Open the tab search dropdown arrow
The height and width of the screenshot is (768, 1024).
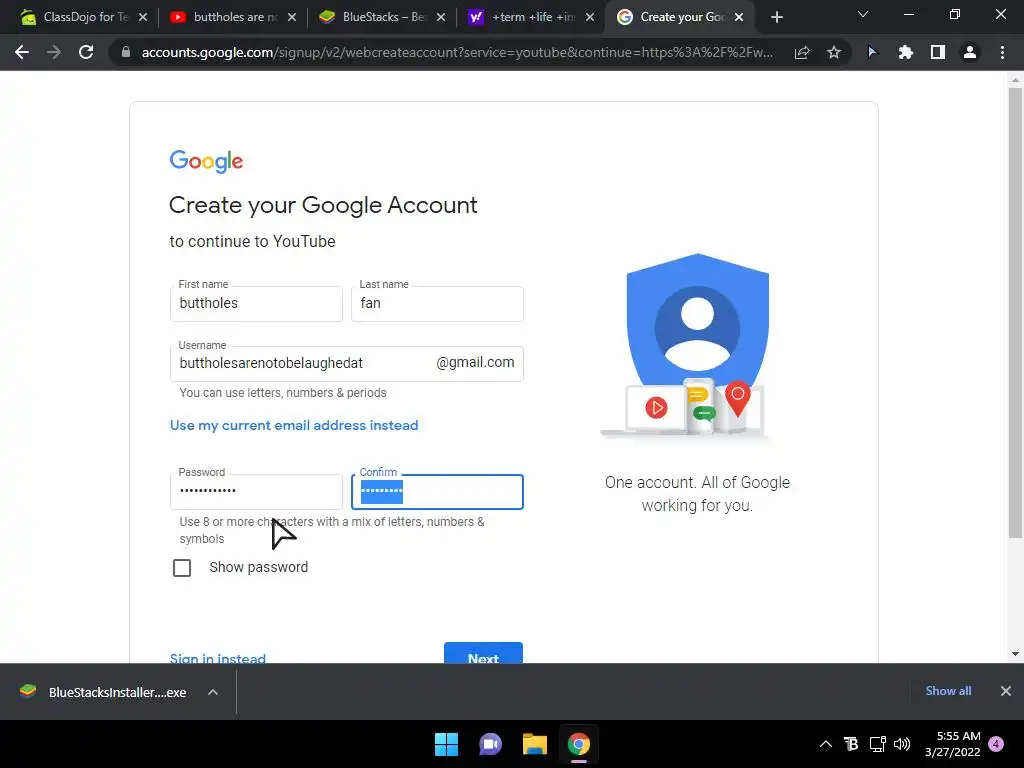(863, 14)
